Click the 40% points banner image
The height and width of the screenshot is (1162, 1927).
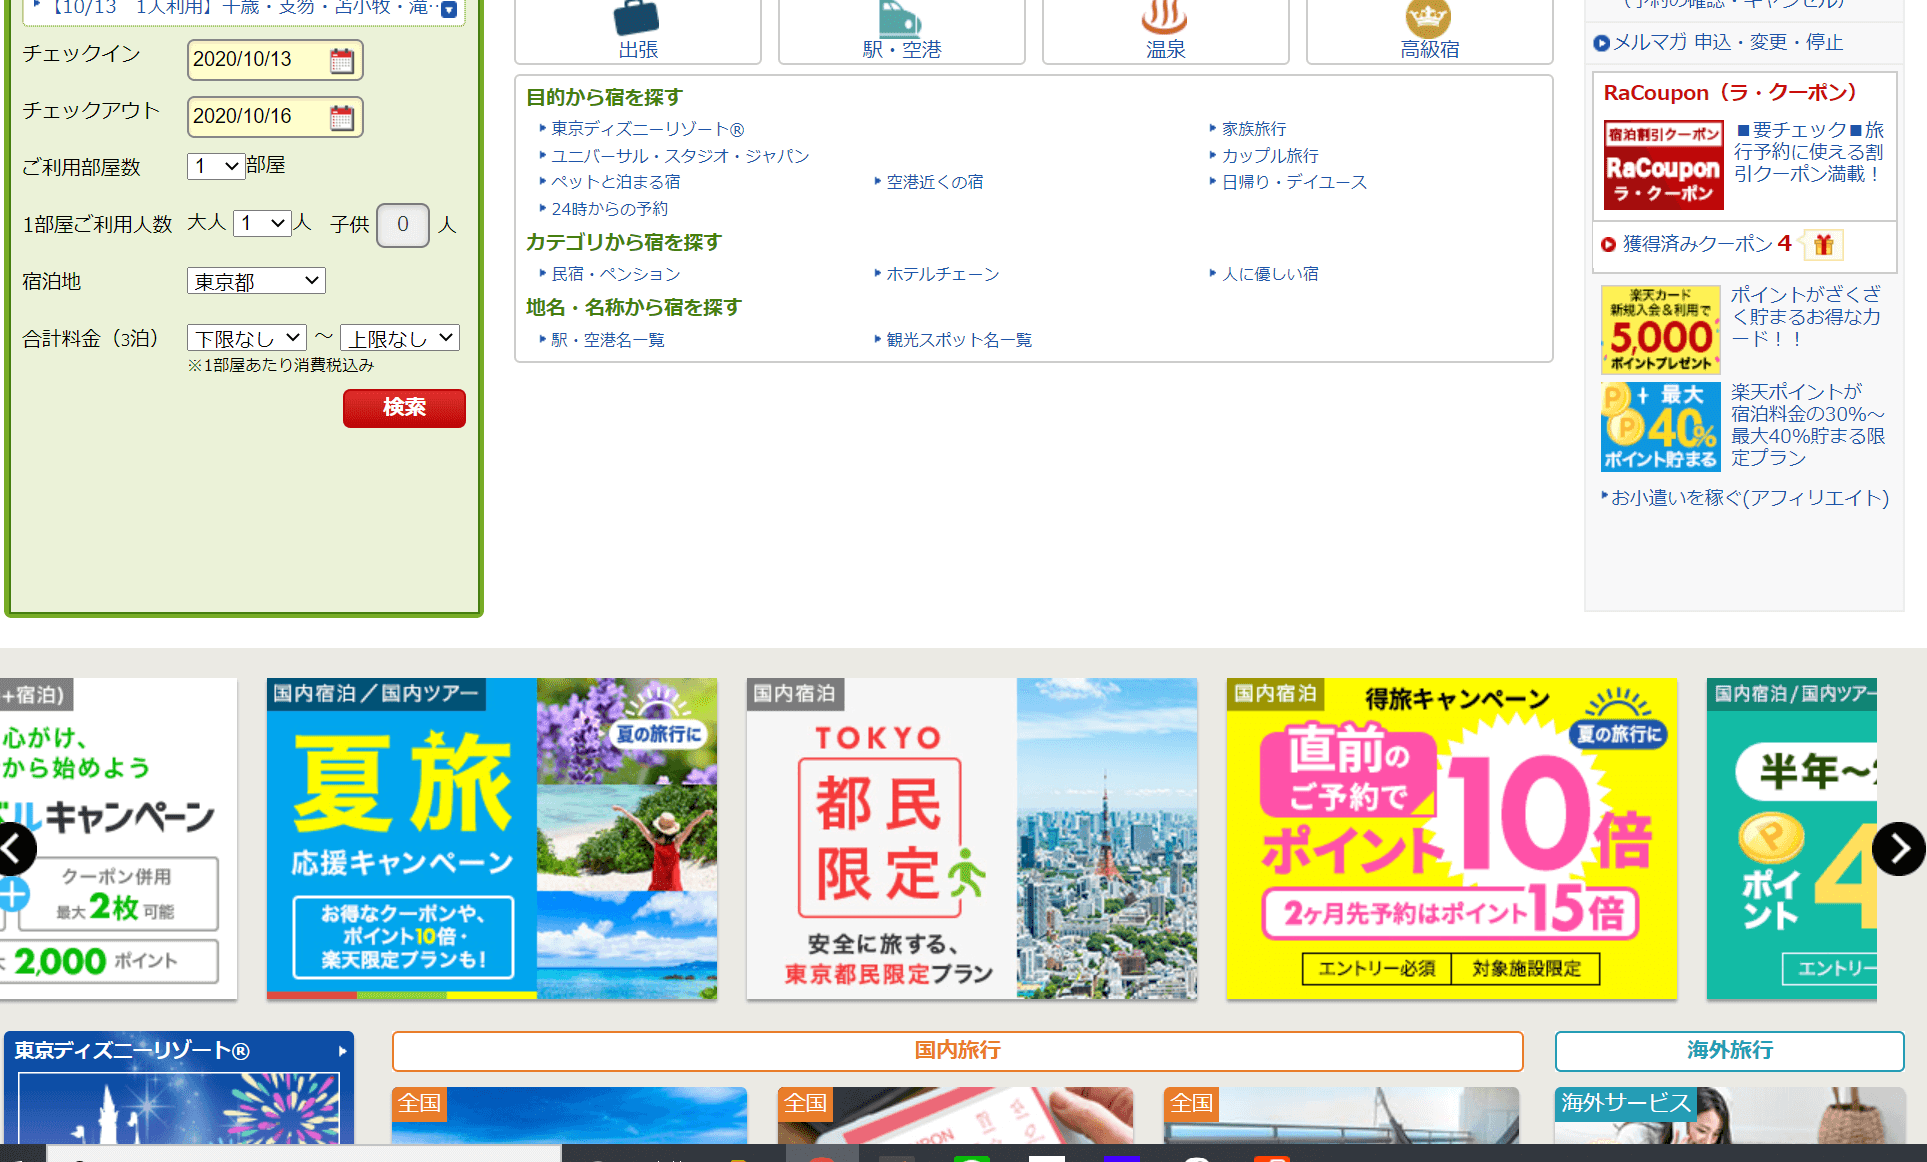[x=1660, y=427]
